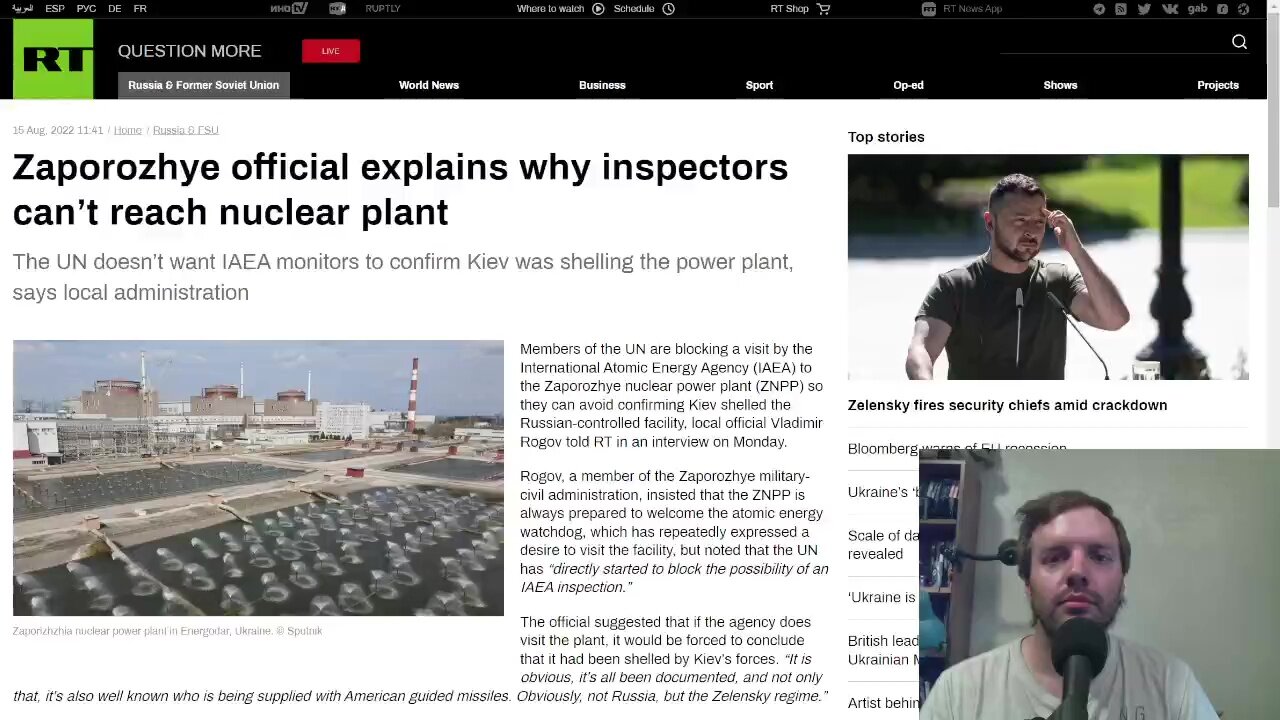The height and width of the screenshot is (720, 1280).
Task: Switch to Arabic language version
Action: [x=22, y=9]
